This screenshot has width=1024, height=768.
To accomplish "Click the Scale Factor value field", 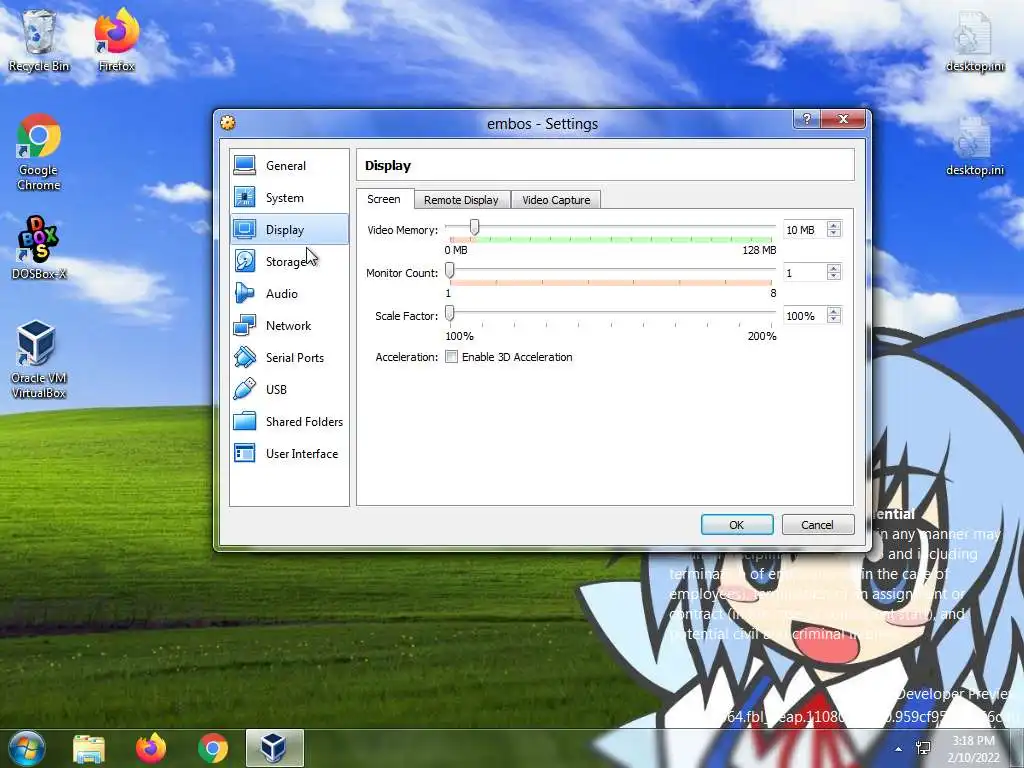I will [x=805, y=316].
